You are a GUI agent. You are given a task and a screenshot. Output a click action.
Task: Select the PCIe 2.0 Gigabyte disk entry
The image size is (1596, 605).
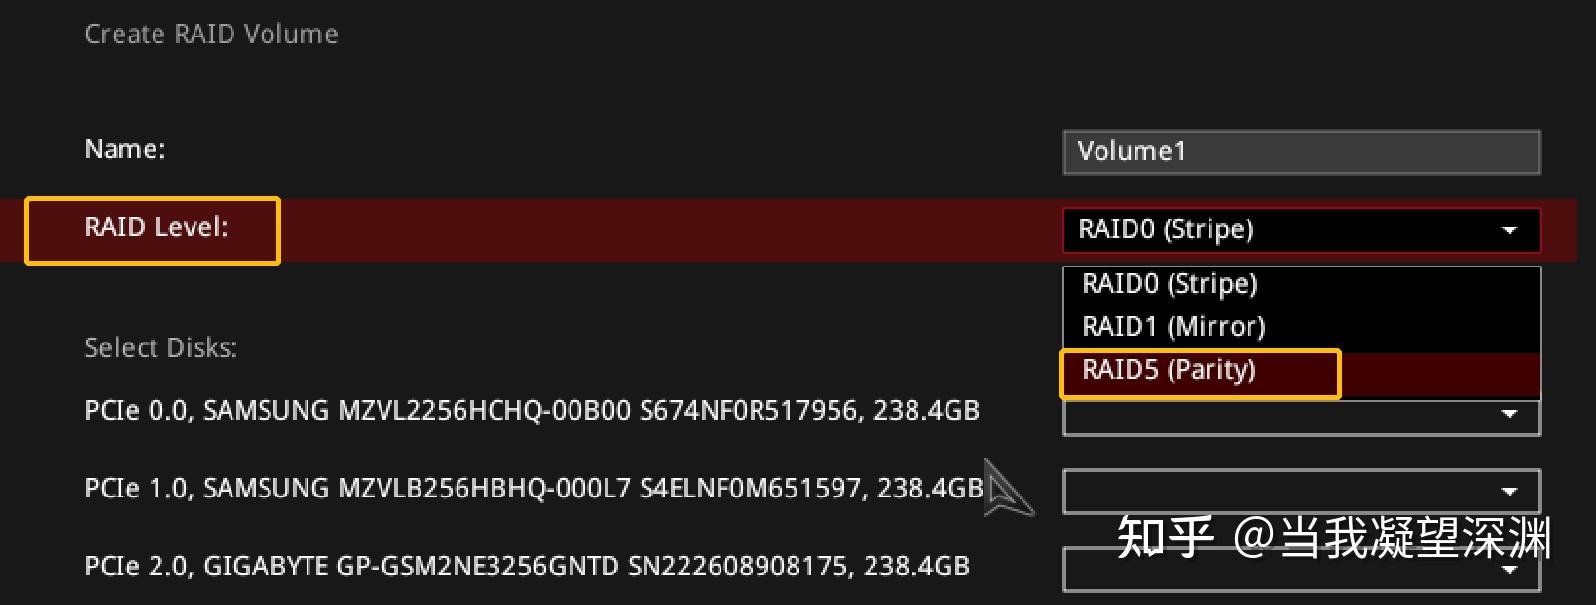pyautogui.click(x=525, y=566)
